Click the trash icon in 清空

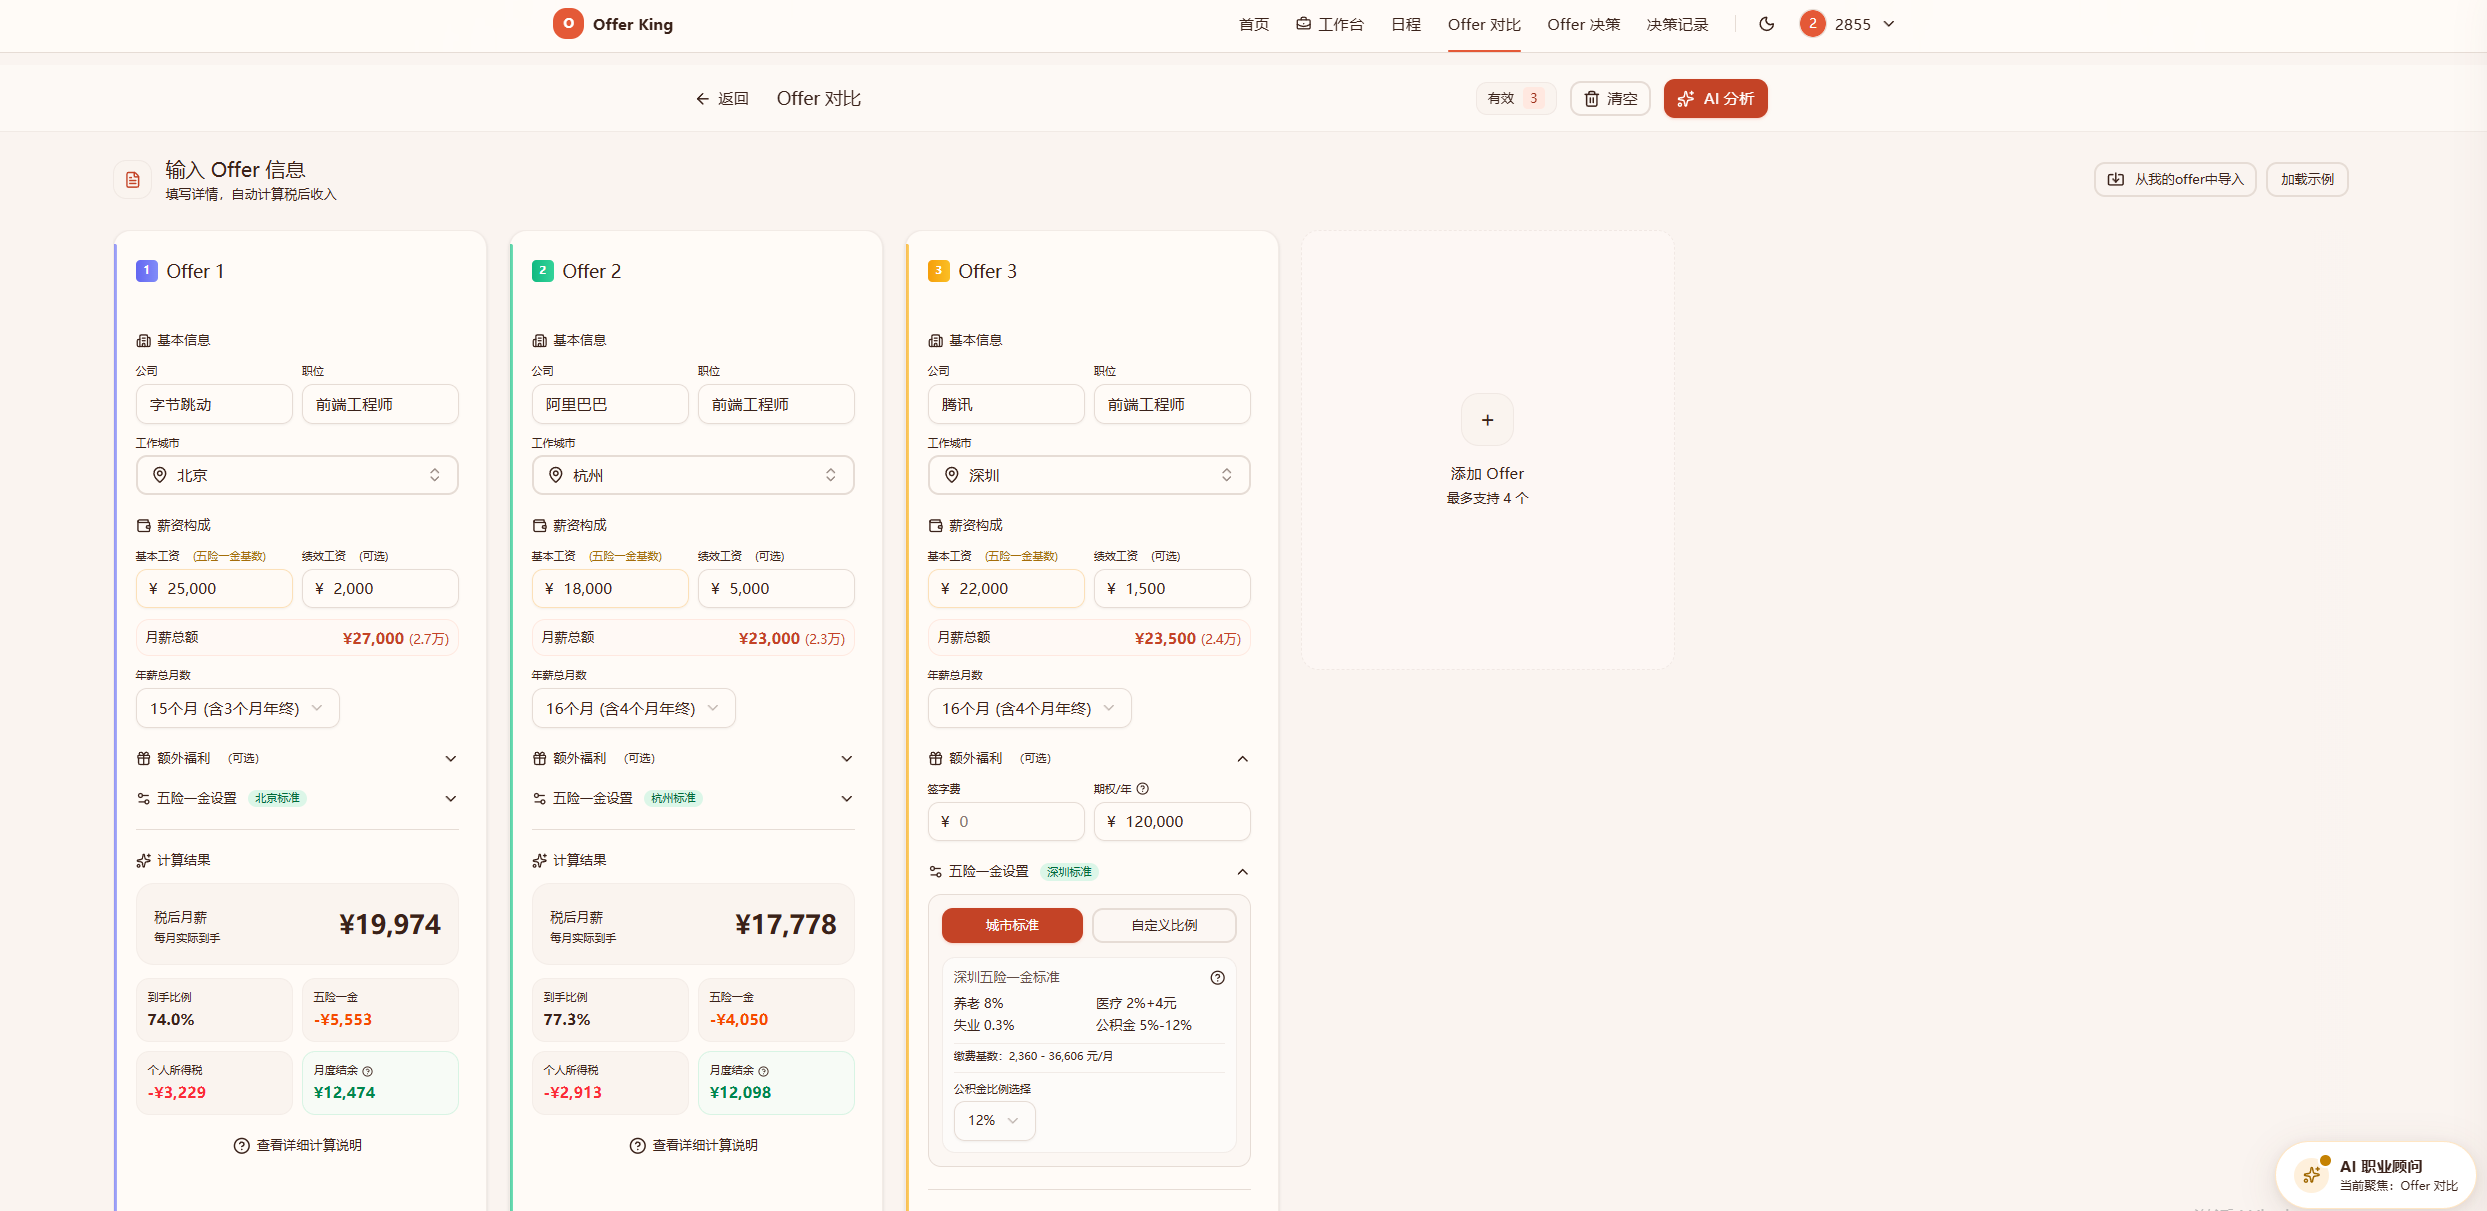(1591, 99)
